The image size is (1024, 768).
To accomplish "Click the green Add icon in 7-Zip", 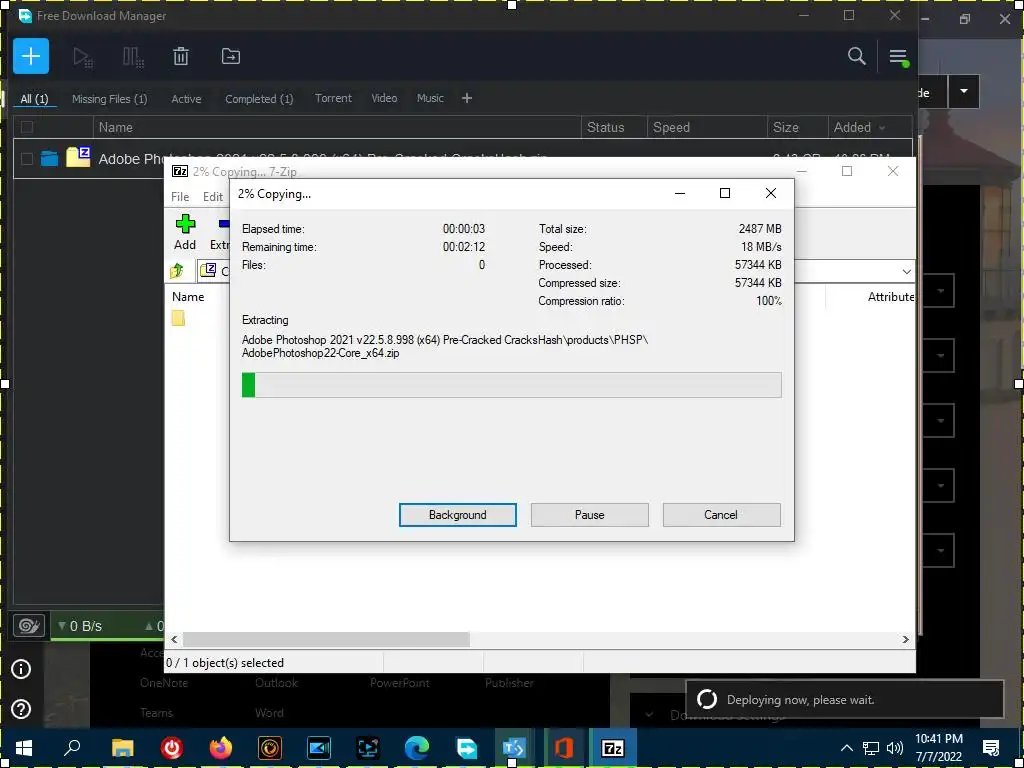I will click(185, 224).
